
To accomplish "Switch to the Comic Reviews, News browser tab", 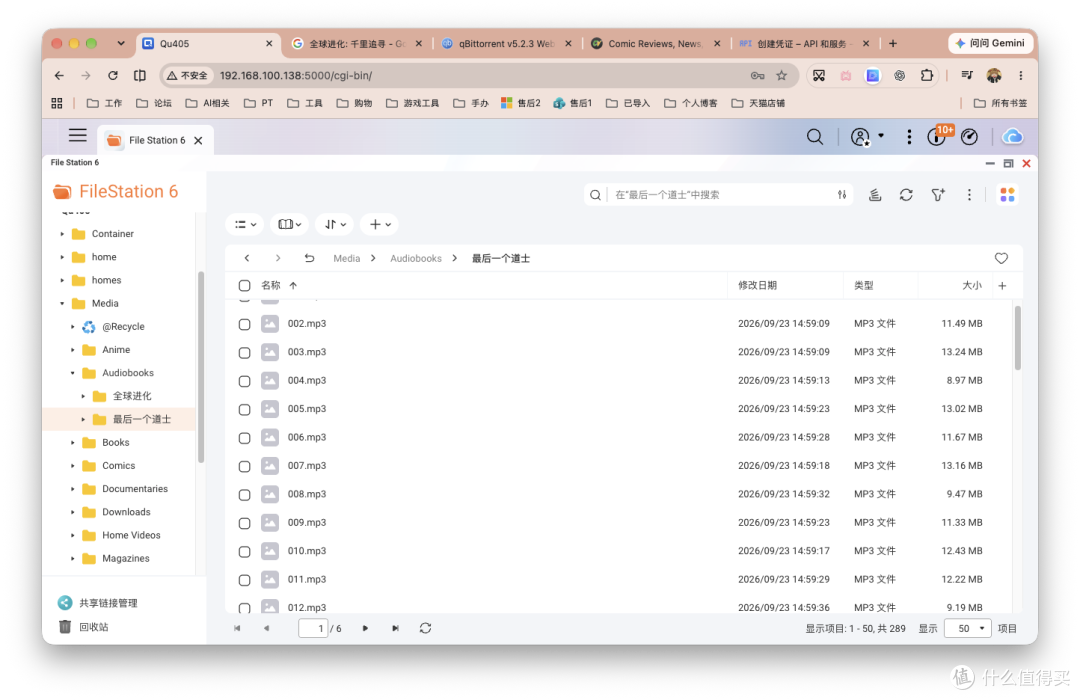I will (655, 43).
